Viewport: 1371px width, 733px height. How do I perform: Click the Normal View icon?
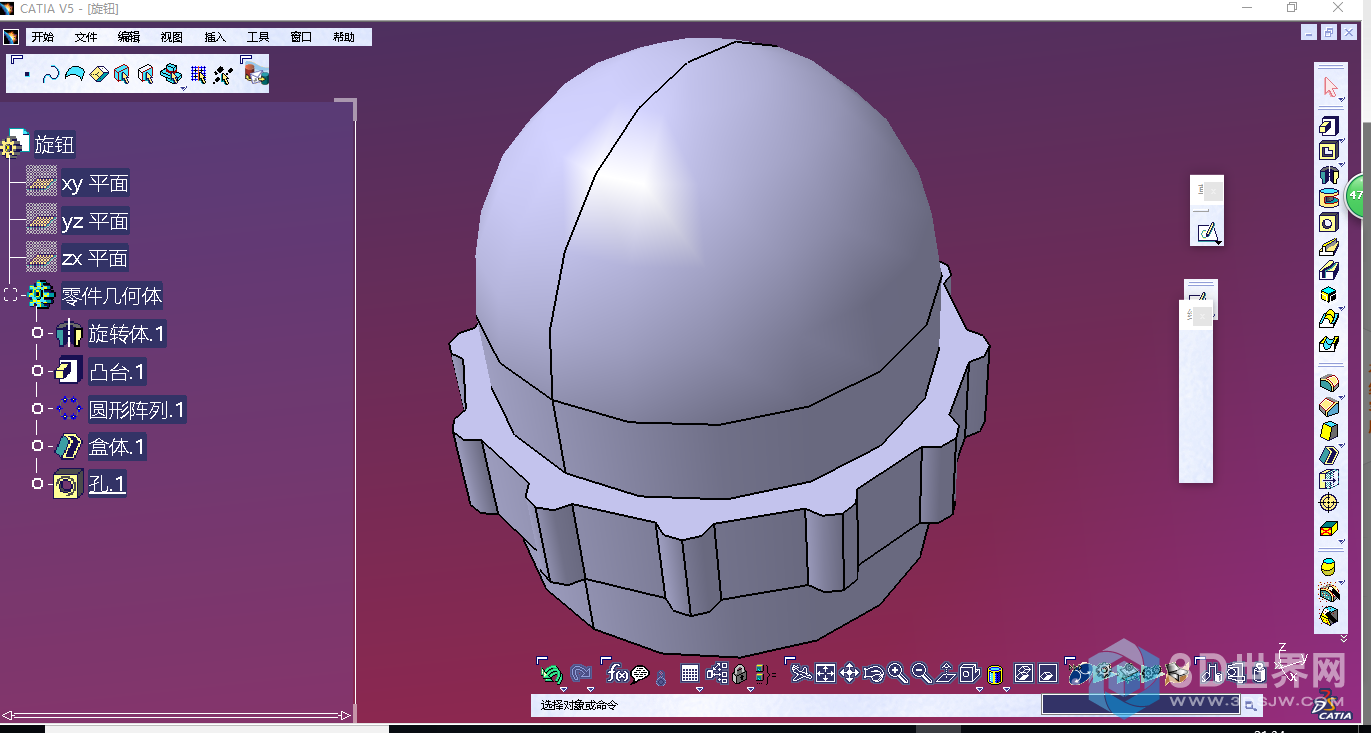(x=945, y=674)
